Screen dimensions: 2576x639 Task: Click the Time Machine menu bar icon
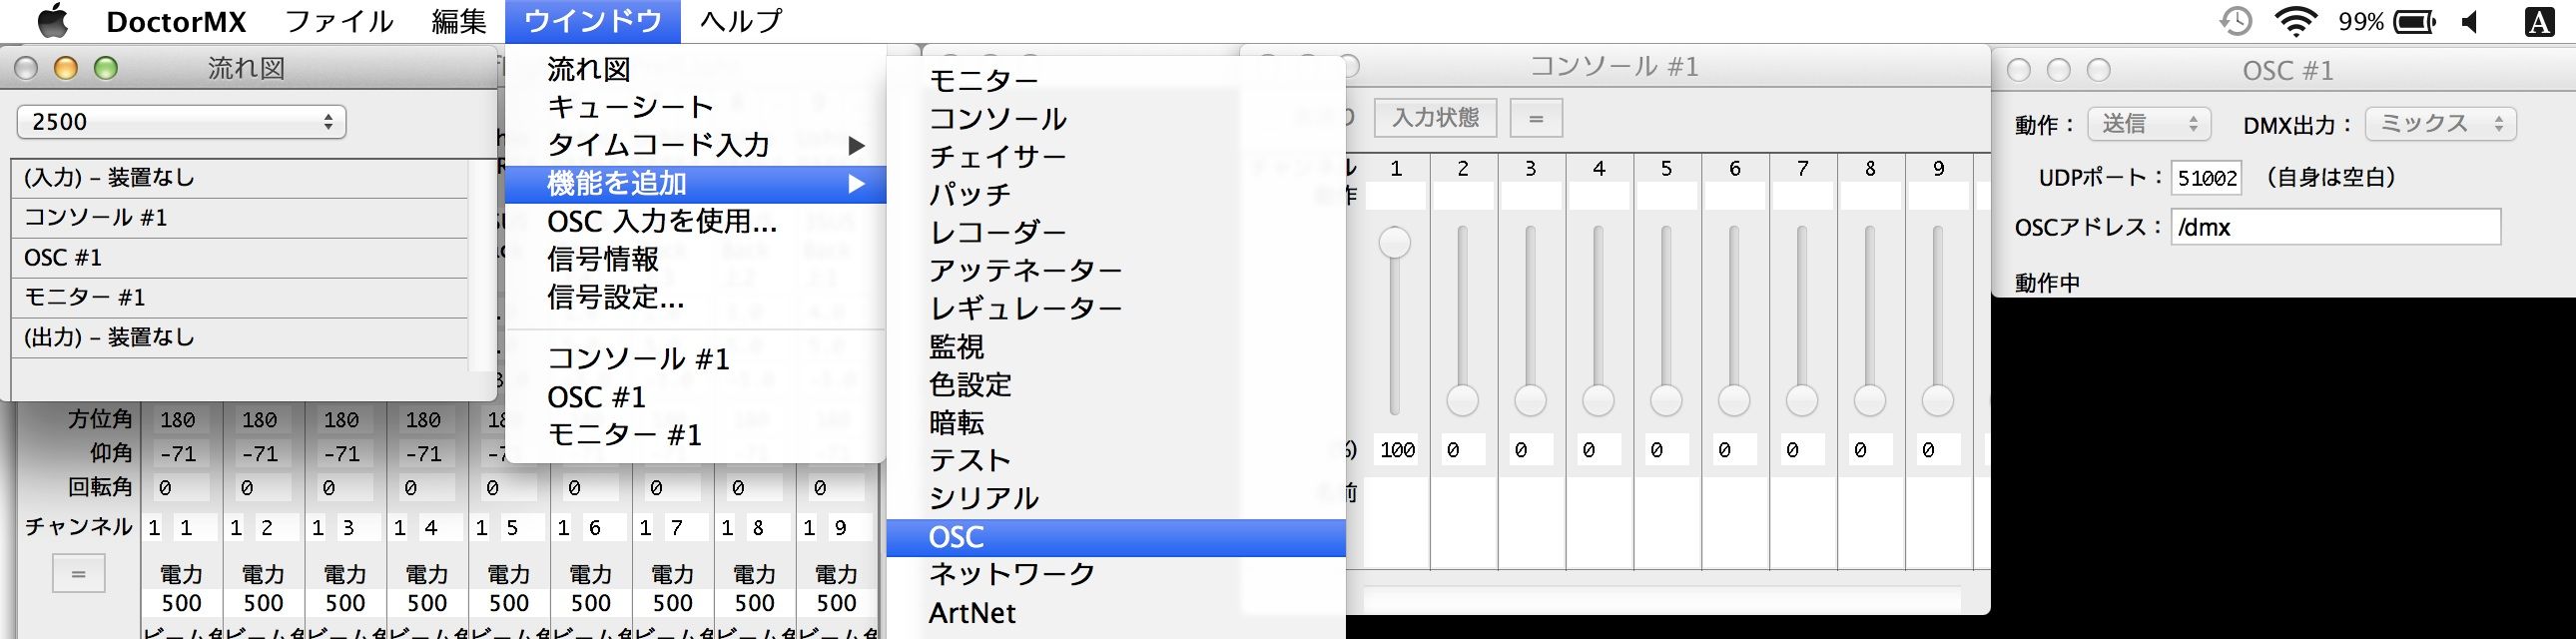(x=2234, y=21)
